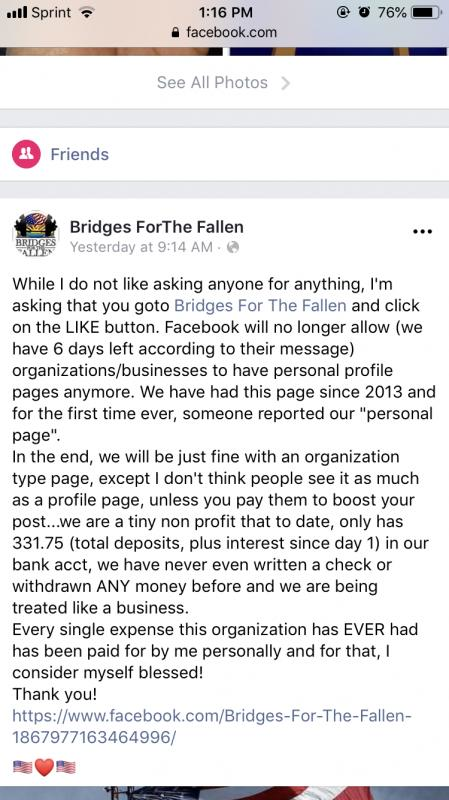Screen dimensions: 449x800
Task: Open the Yesterday at 9:14 AM timestamp
Action: click(x=141, y=247)
